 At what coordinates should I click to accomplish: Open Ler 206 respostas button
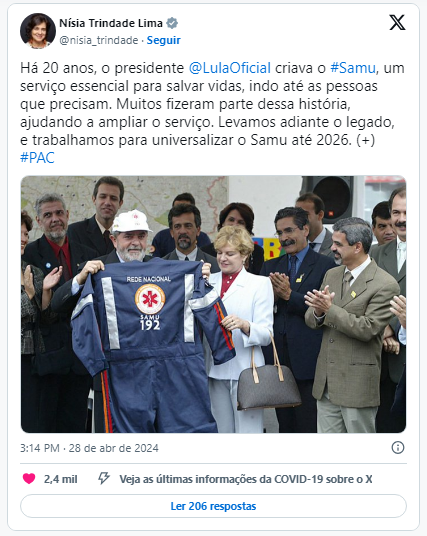pos(213,506)
